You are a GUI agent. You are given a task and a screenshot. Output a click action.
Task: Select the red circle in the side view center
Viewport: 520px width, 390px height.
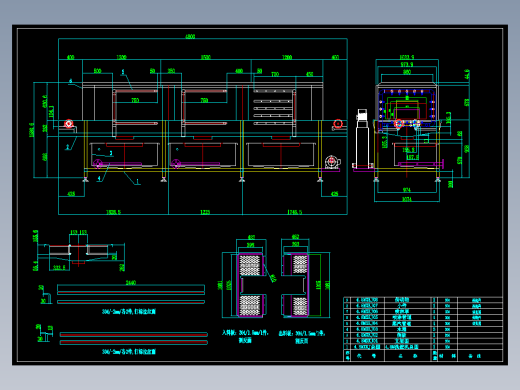(398, 124)
